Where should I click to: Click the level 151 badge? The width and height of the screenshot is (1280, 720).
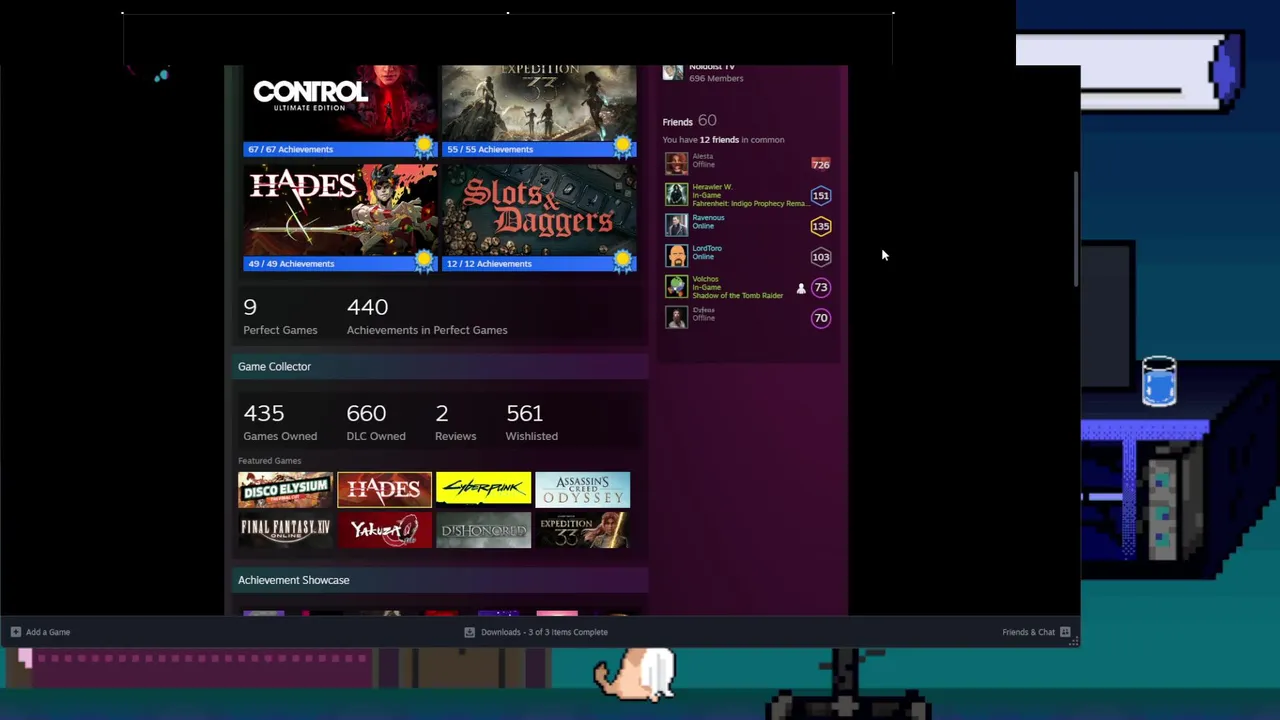click(820, 195)
